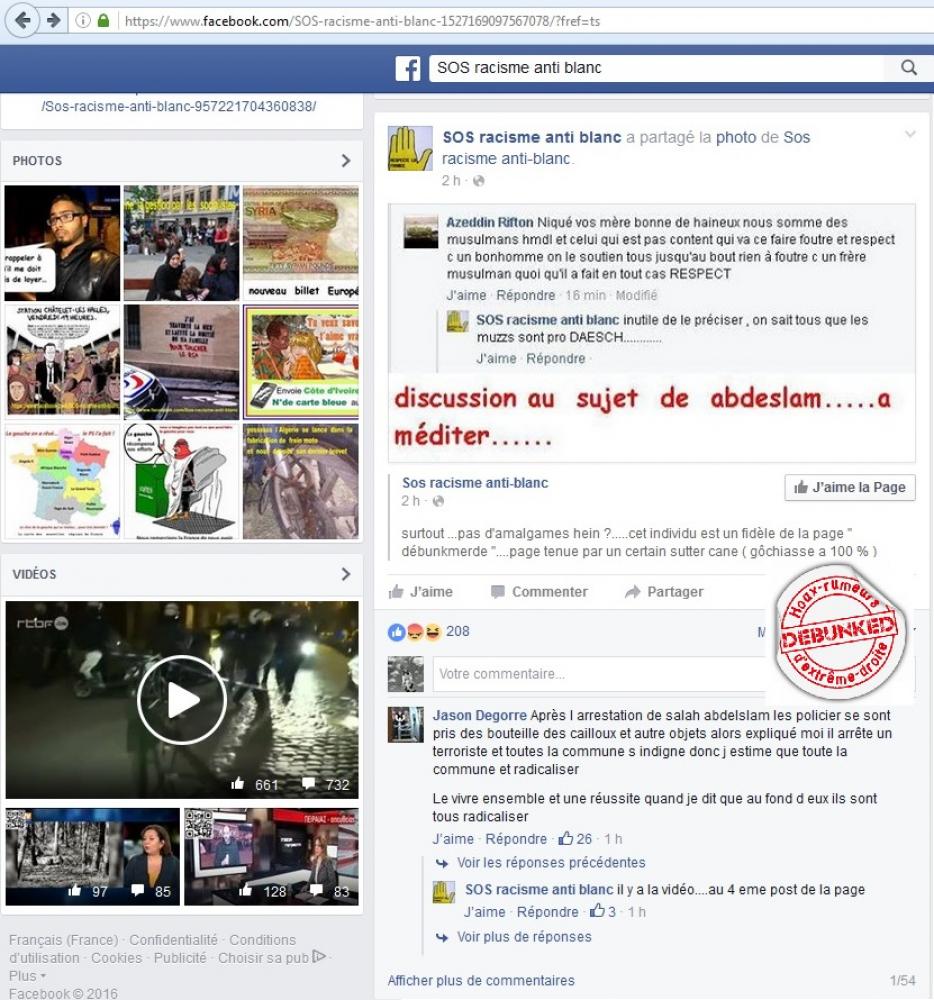
Task: Click the Facebook search box
Action: 656,68
